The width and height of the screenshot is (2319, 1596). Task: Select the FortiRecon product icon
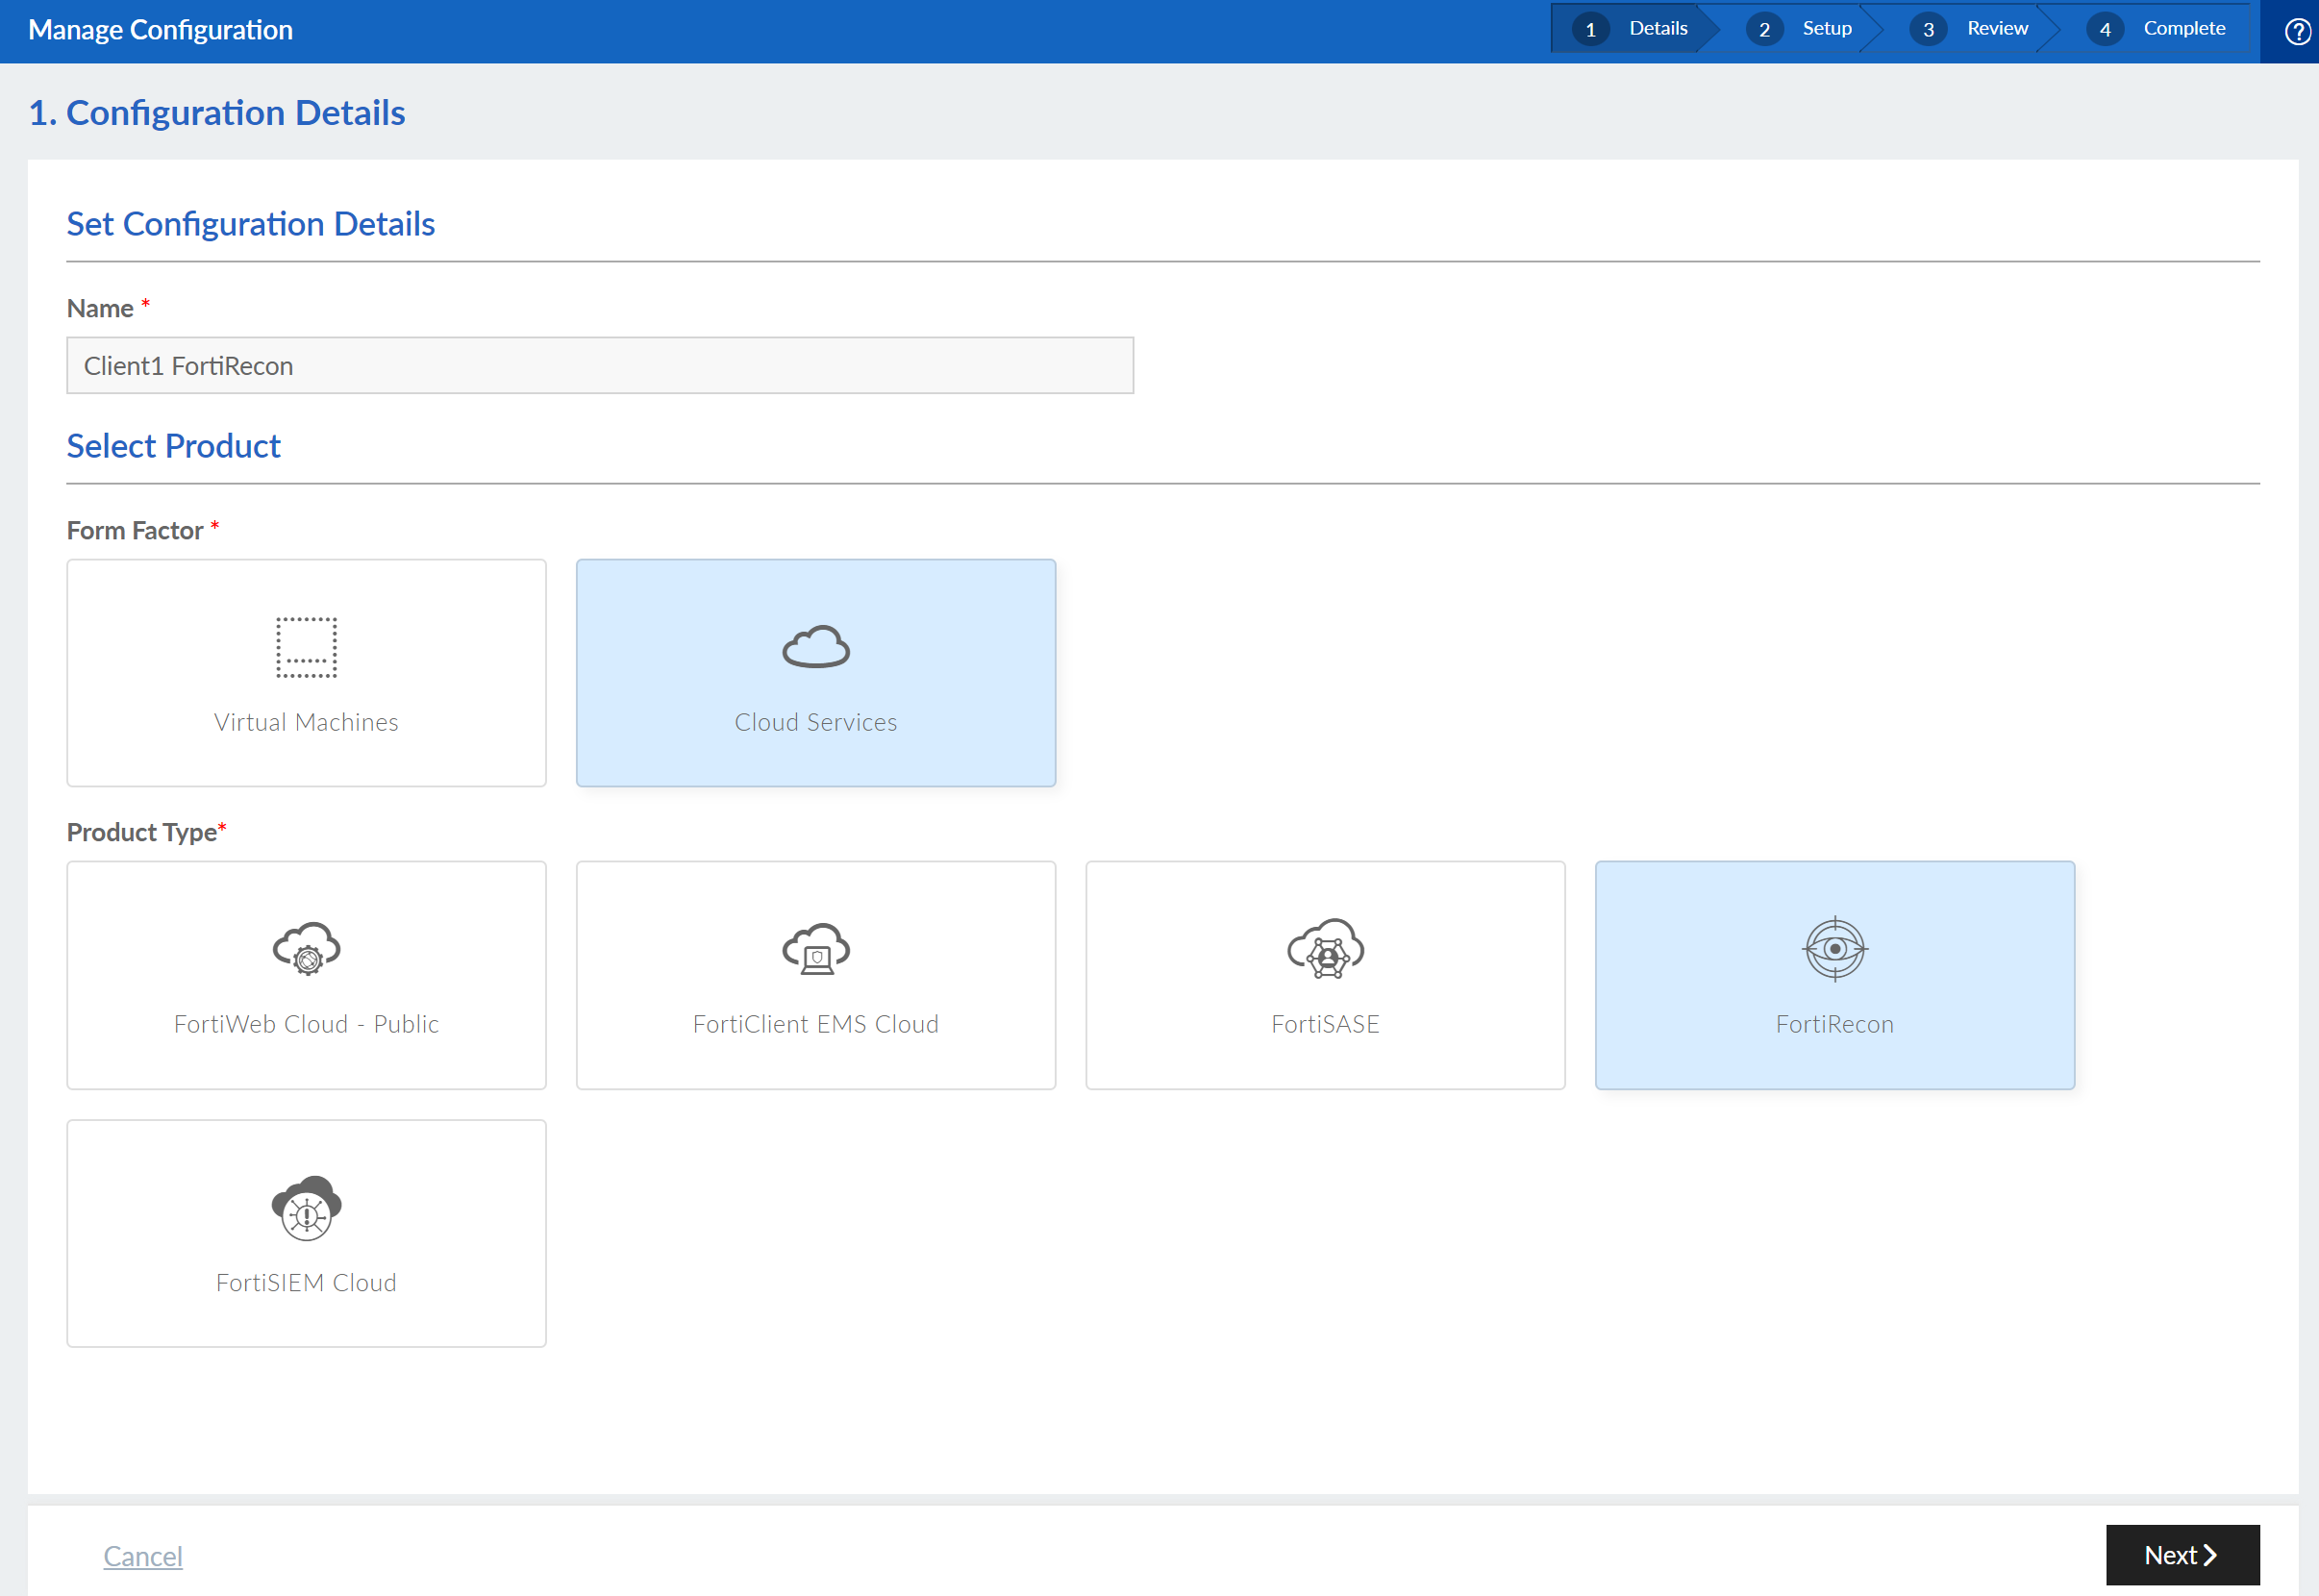1834,948
